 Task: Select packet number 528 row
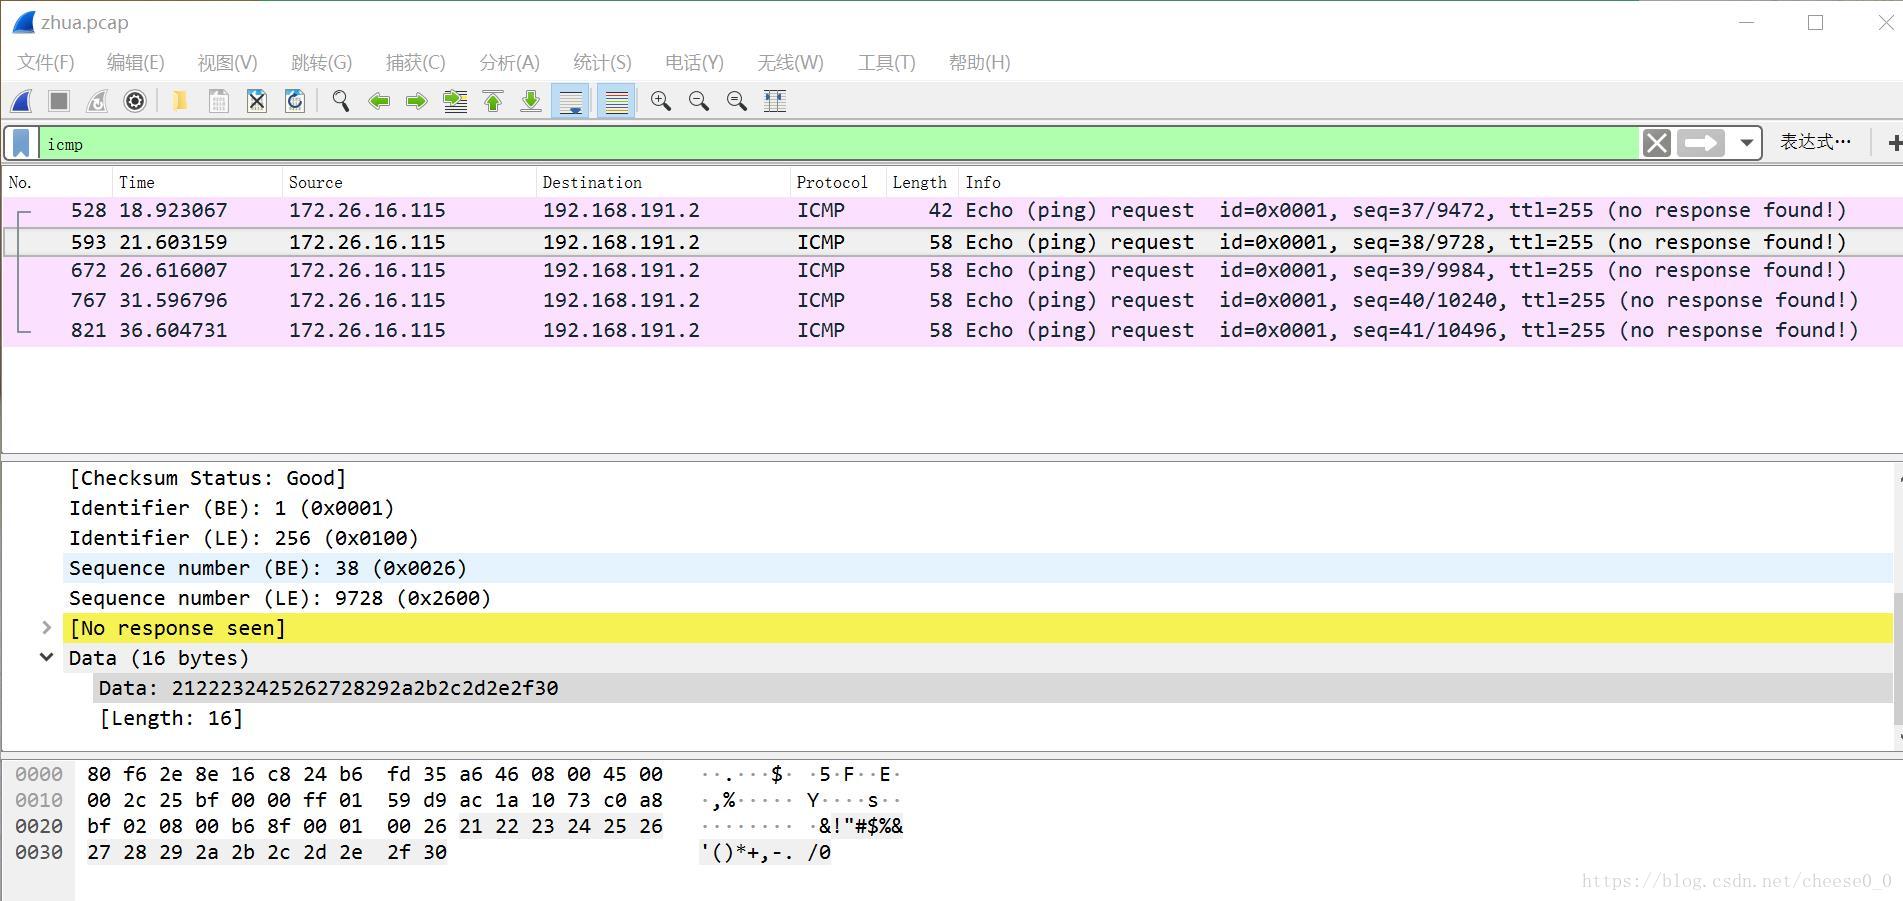pos(952,211)
